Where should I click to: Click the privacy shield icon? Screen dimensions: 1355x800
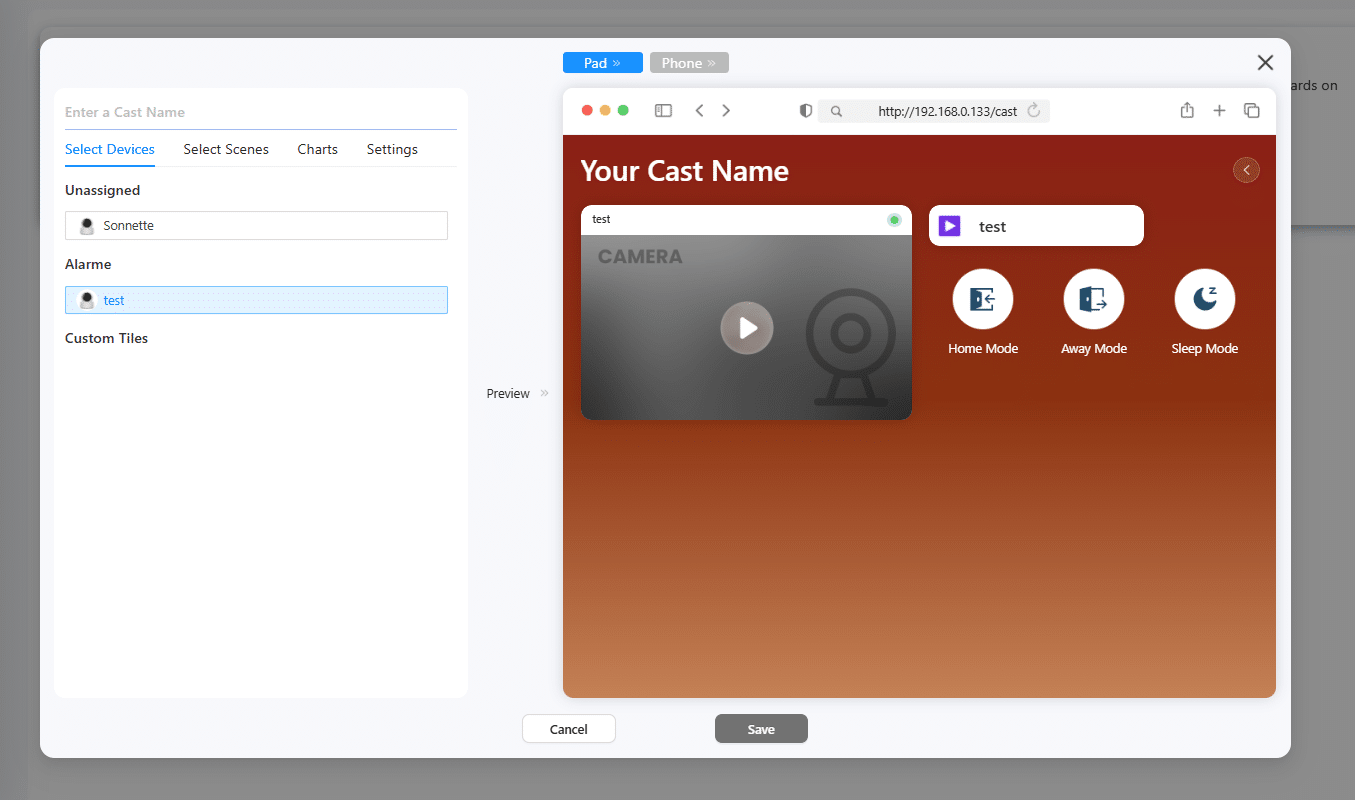pyautogui.click(x=806, y=111)
